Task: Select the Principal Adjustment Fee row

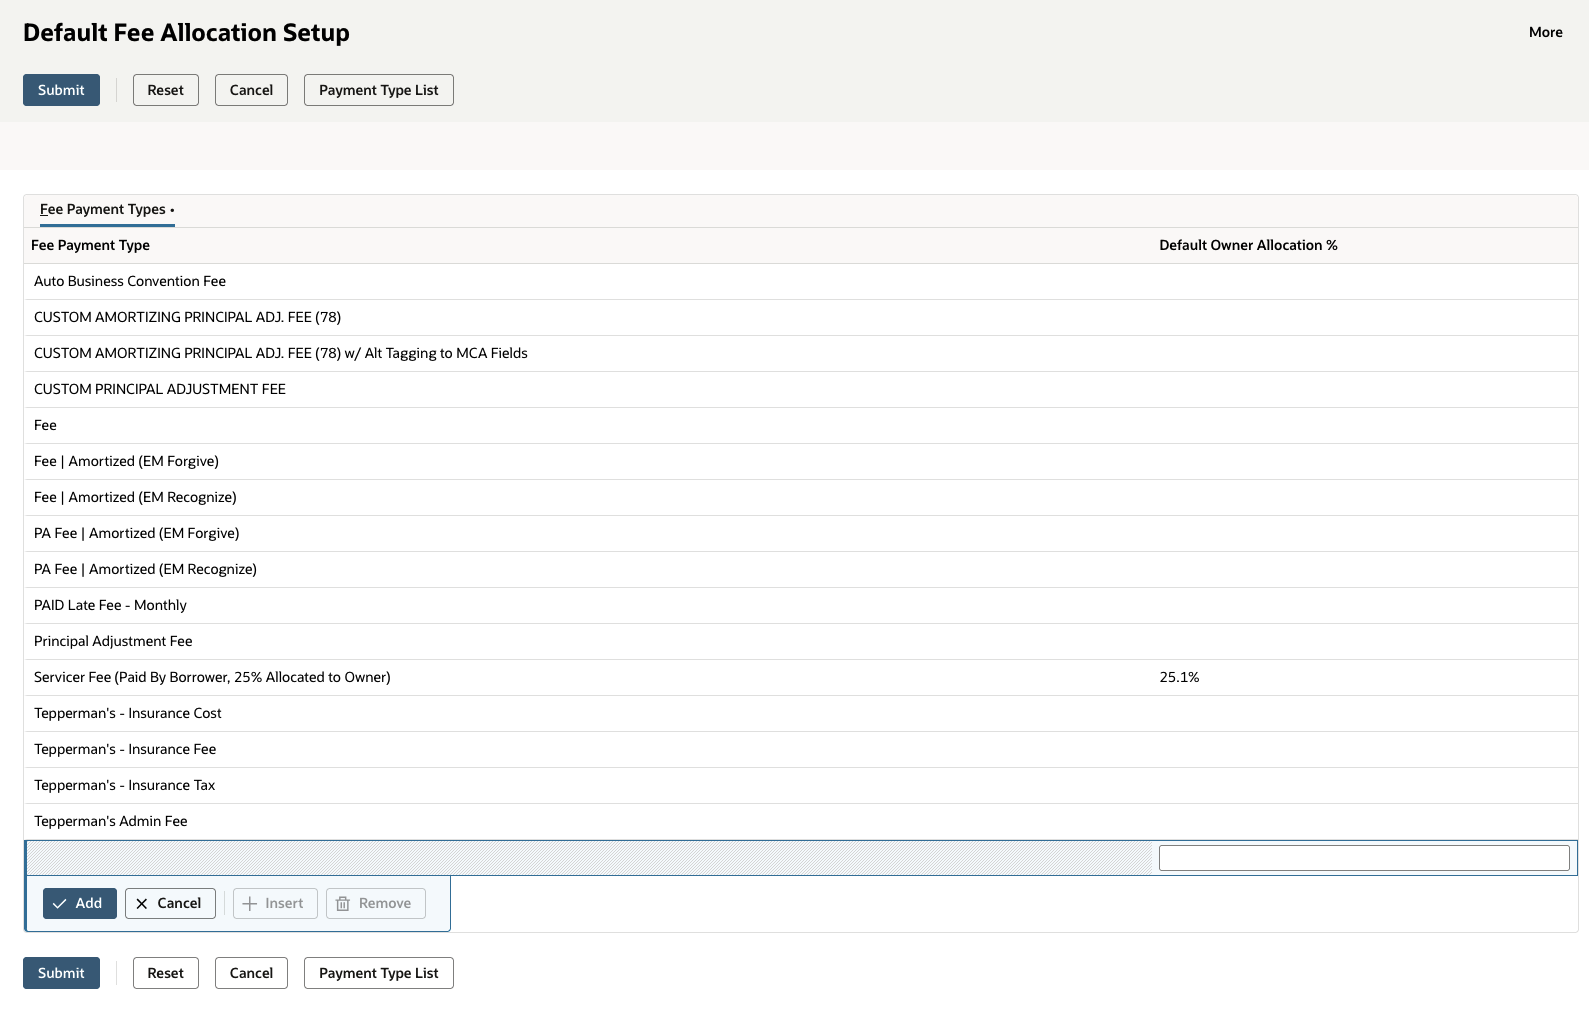Action: pyautogui.click(x=800, y=641)
